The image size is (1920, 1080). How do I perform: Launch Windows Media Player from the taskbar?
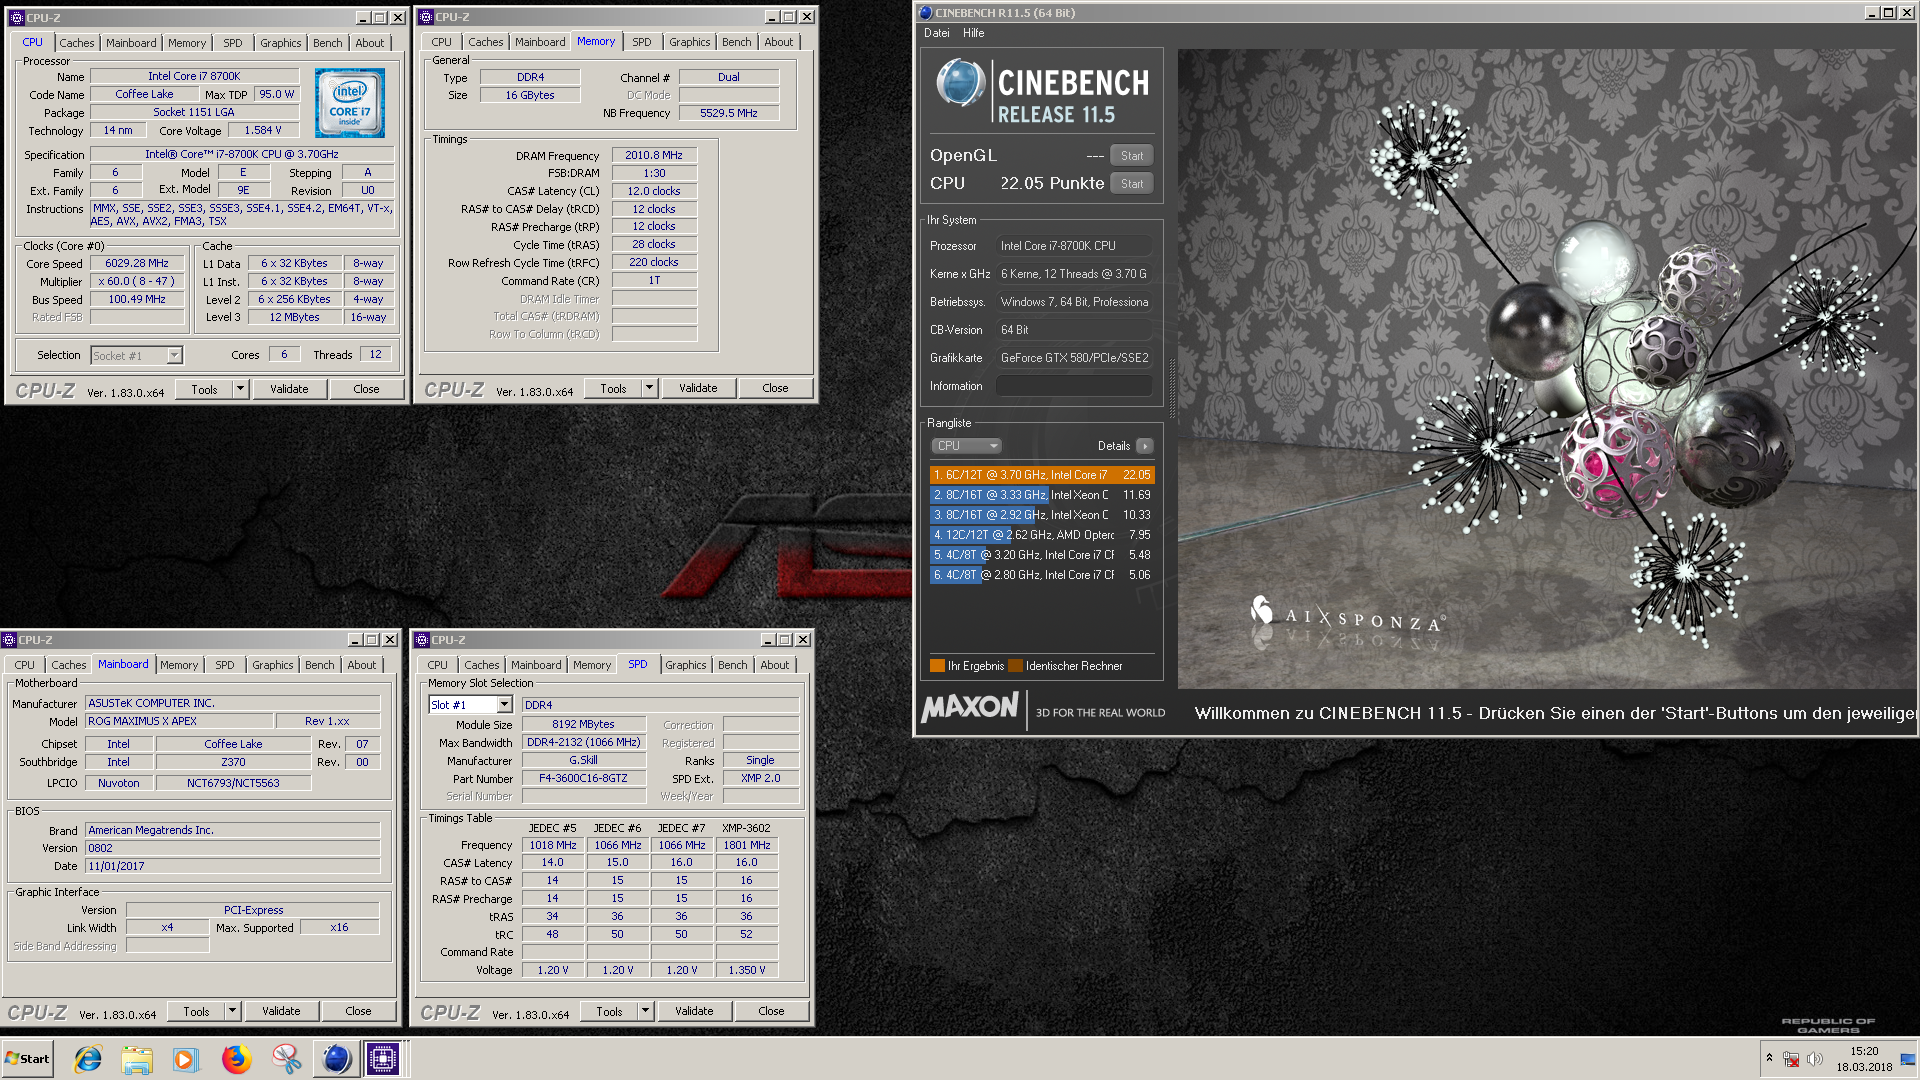click(186, 1059)
